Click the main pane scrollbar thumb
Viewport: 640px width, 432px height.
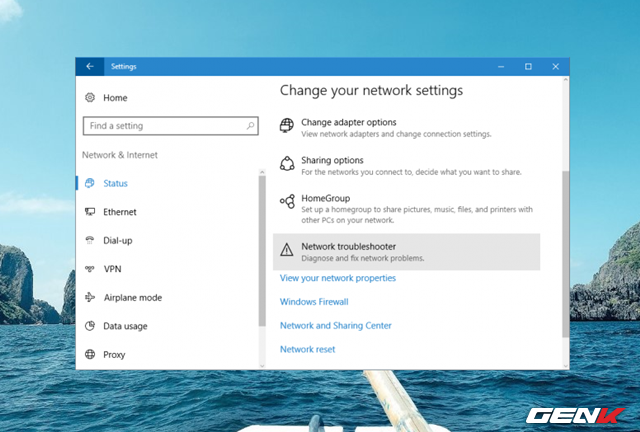pos(565,254)
